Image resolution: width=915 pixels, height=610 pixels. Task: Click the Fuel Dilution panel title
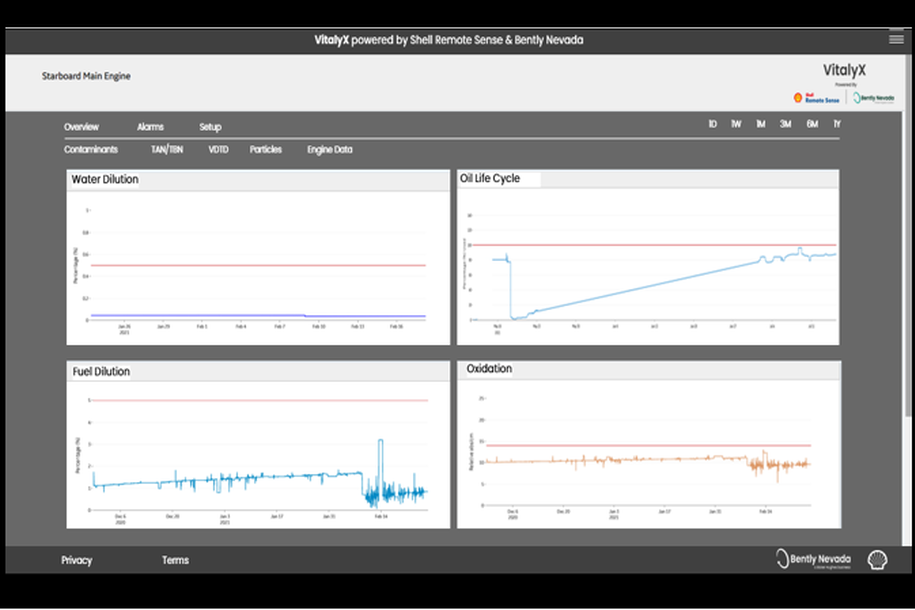pos(101,371)
